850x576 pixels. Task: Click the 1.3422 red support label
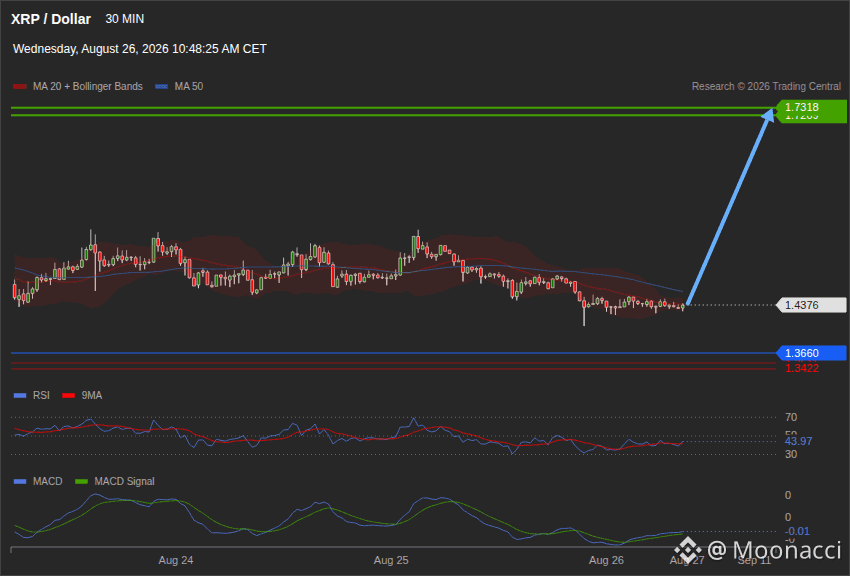[802, 368]
